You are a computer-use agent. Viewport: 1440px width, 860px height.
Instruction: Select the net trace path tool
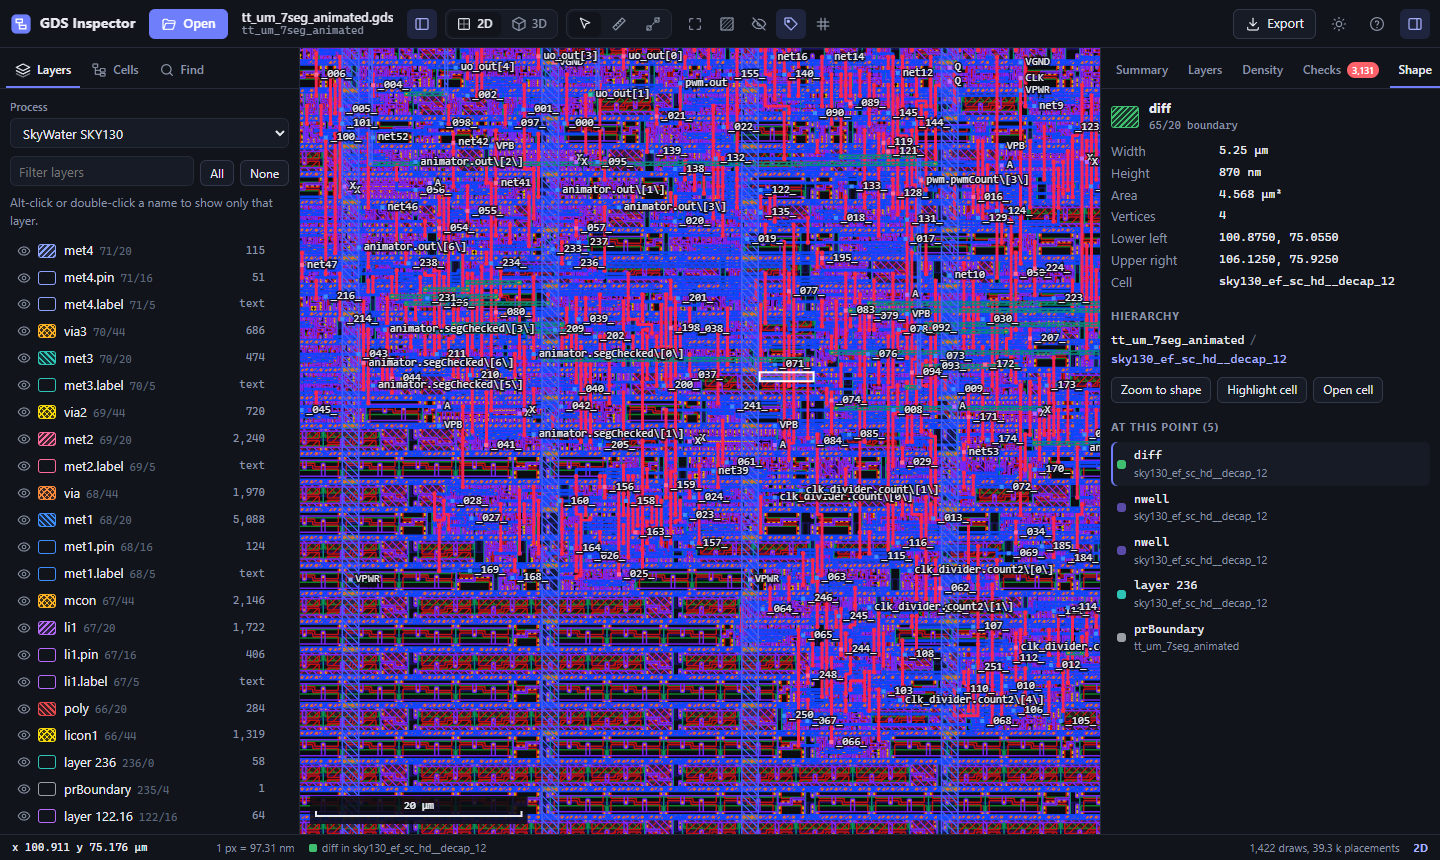point(653,24)
